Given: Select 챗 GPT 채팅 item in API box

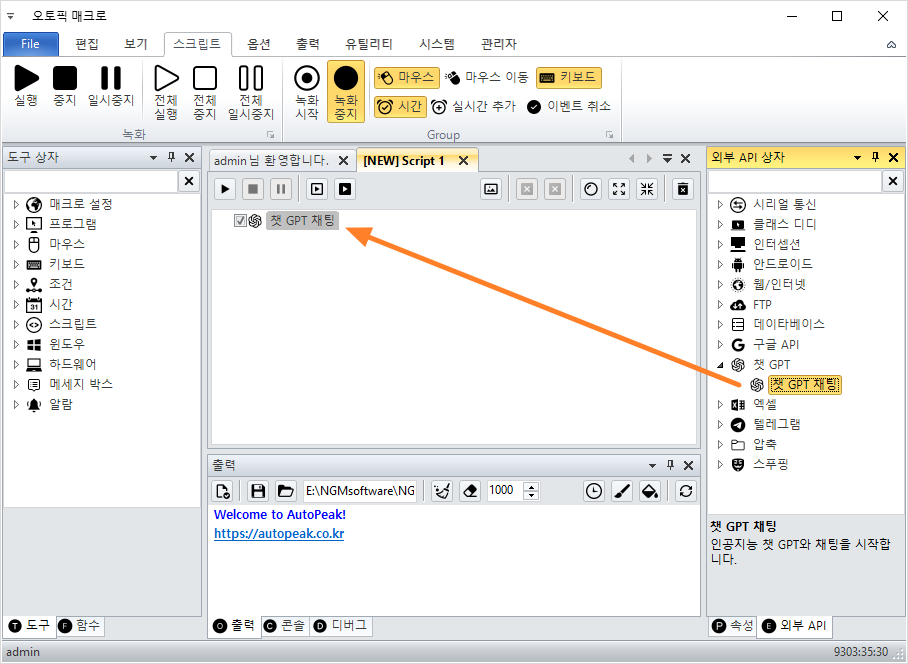Looking at the screenshot, I should [805, 384].
